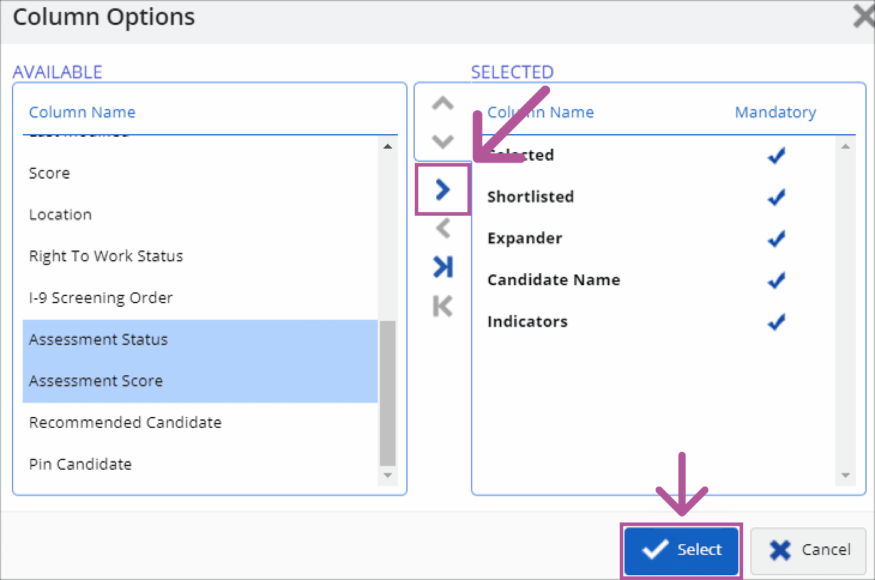
Task: Close the Column Options dialog
Action: [862, 16]
